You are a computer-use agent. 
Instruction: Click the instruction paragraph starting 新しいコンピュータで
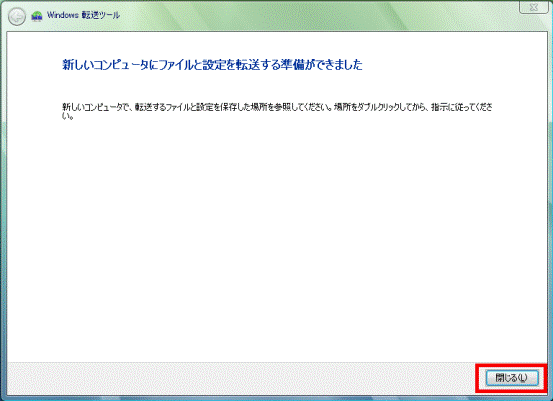click(x=278, y=111)
